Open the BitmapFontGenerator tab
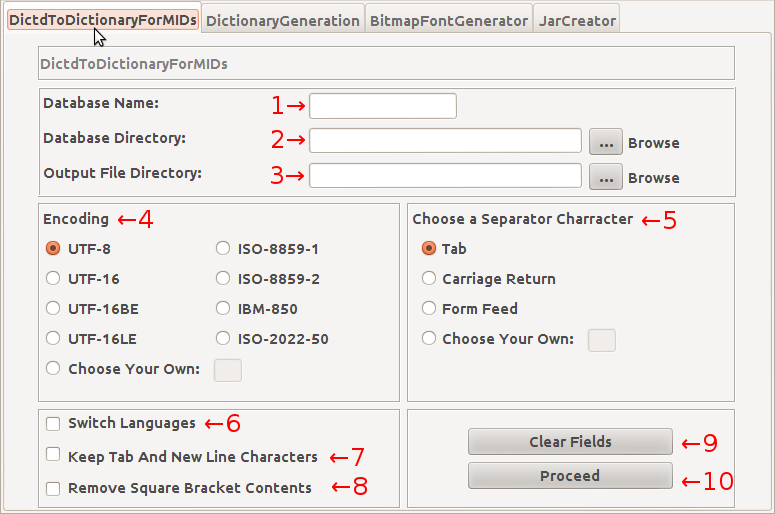775x514 pixels. [447, 20]
